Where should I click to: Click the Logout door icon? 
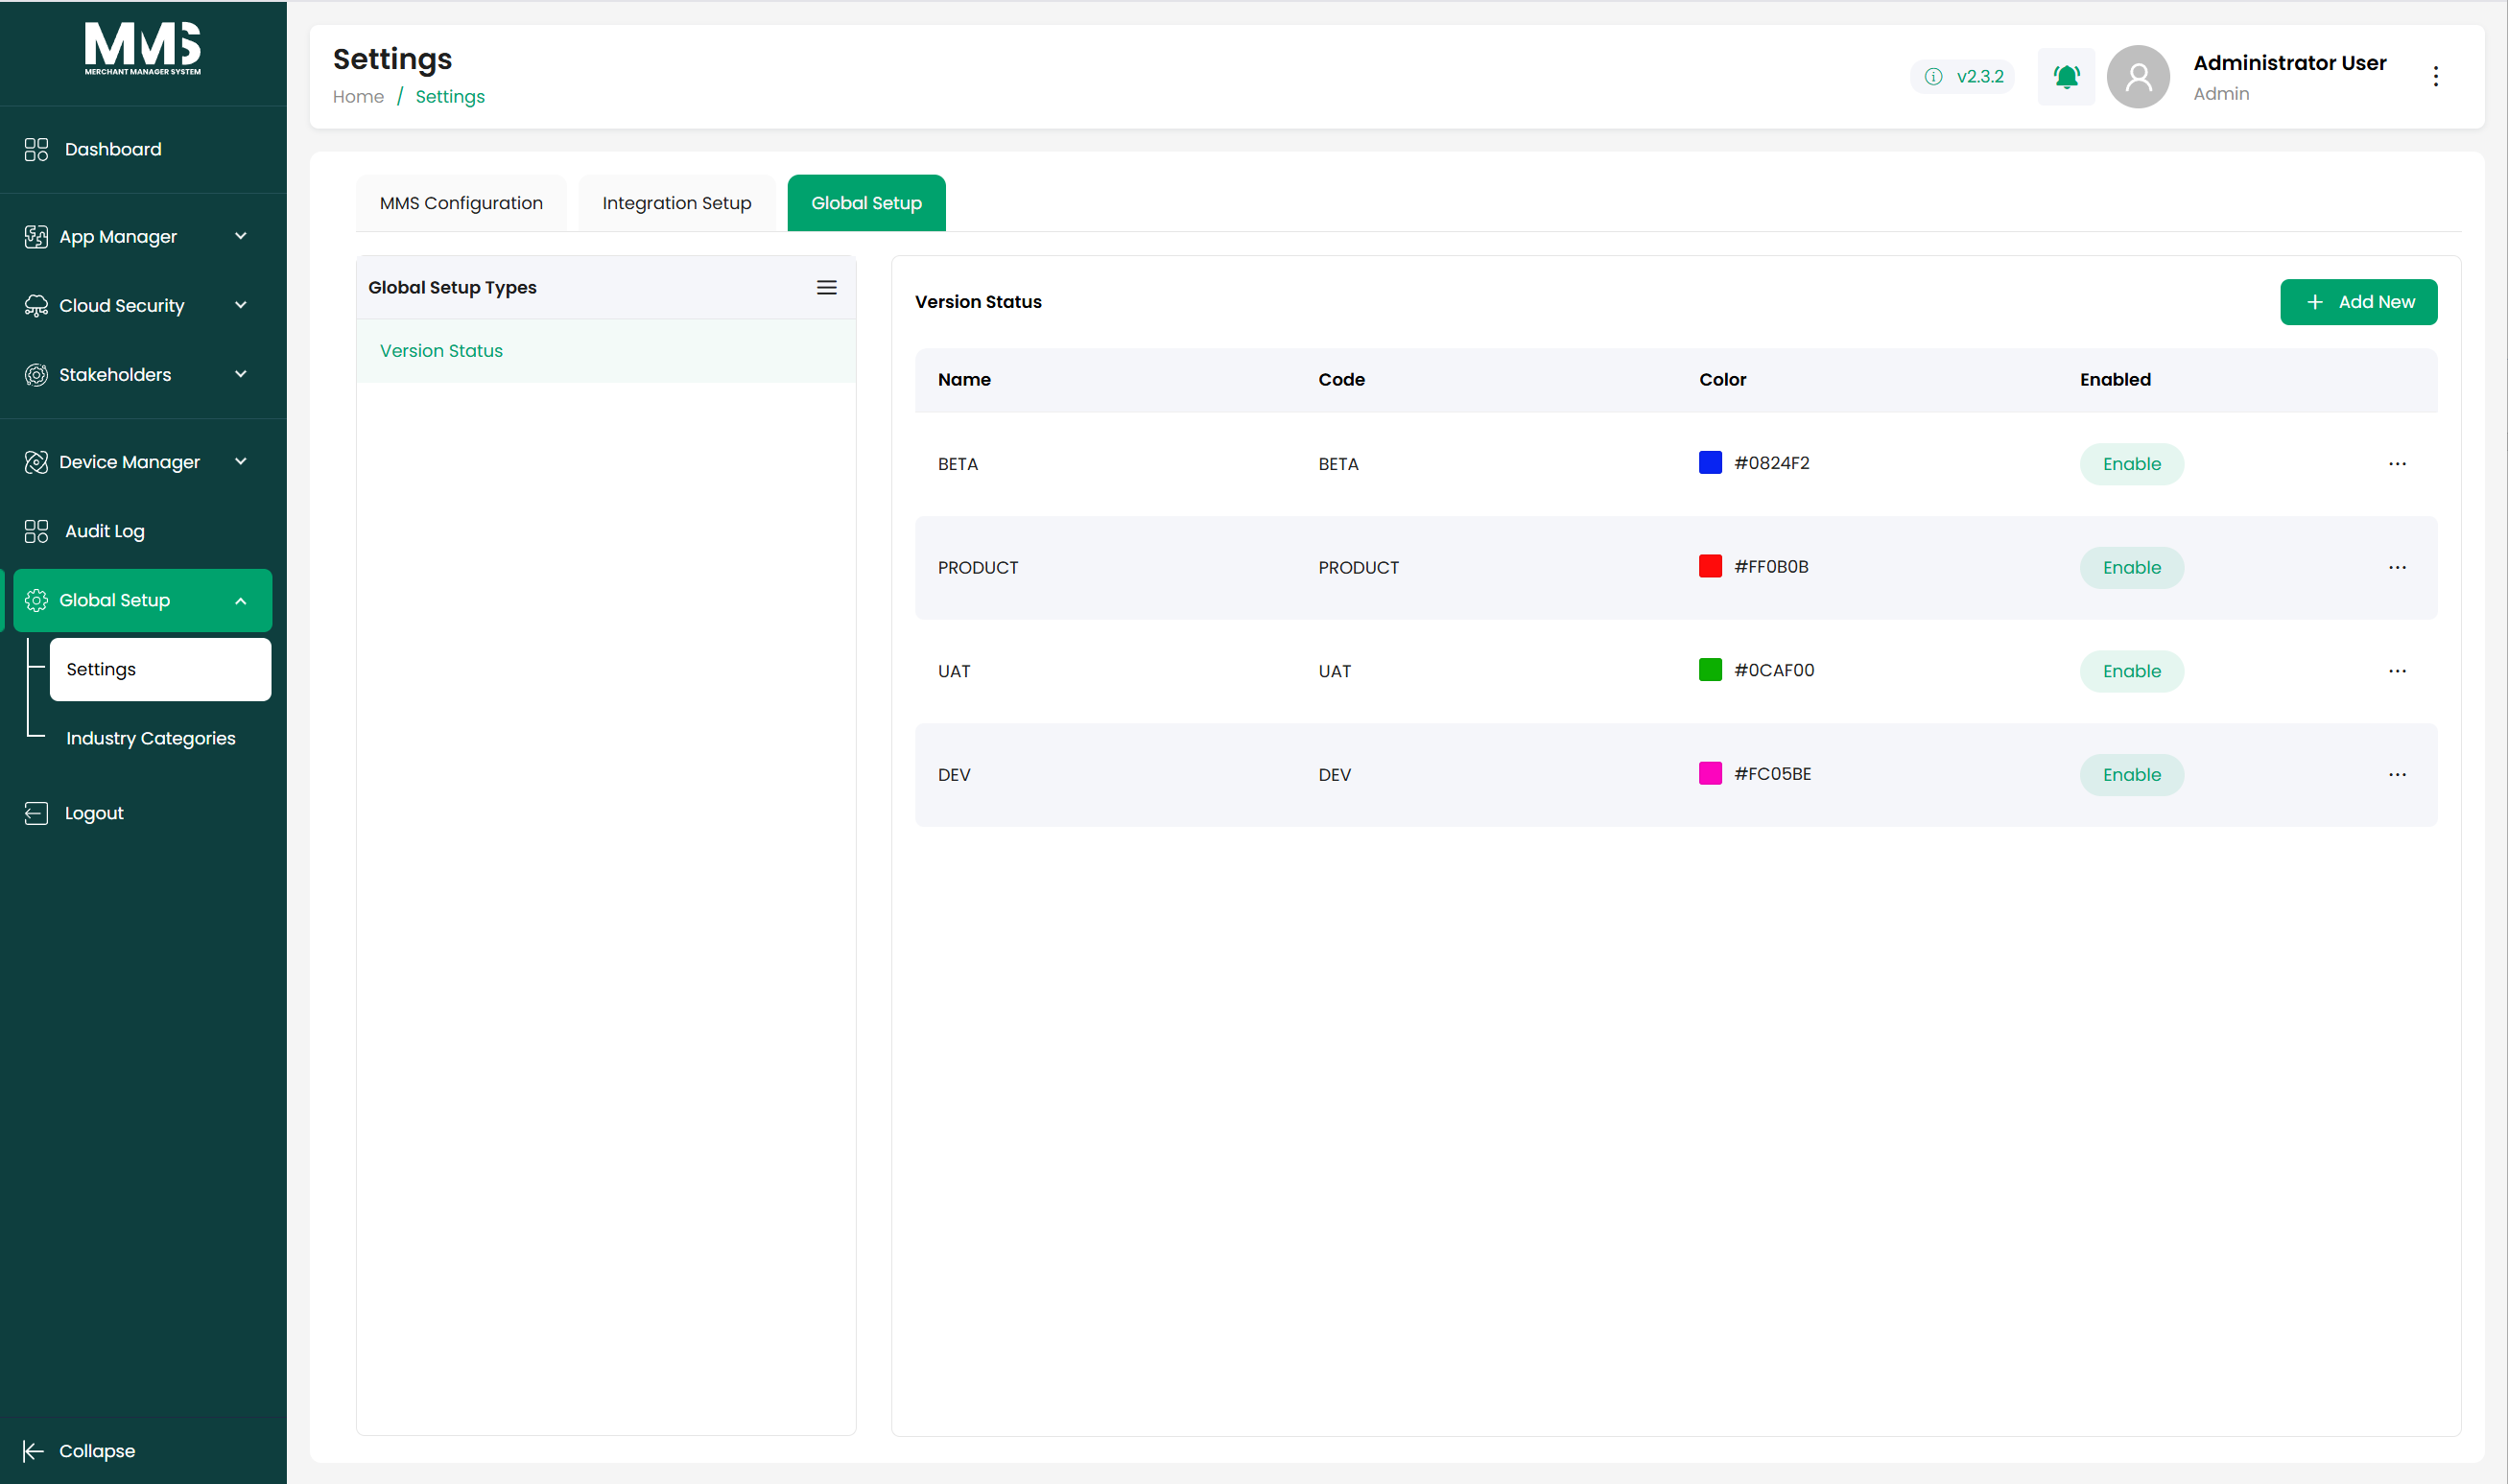[36, 813]
